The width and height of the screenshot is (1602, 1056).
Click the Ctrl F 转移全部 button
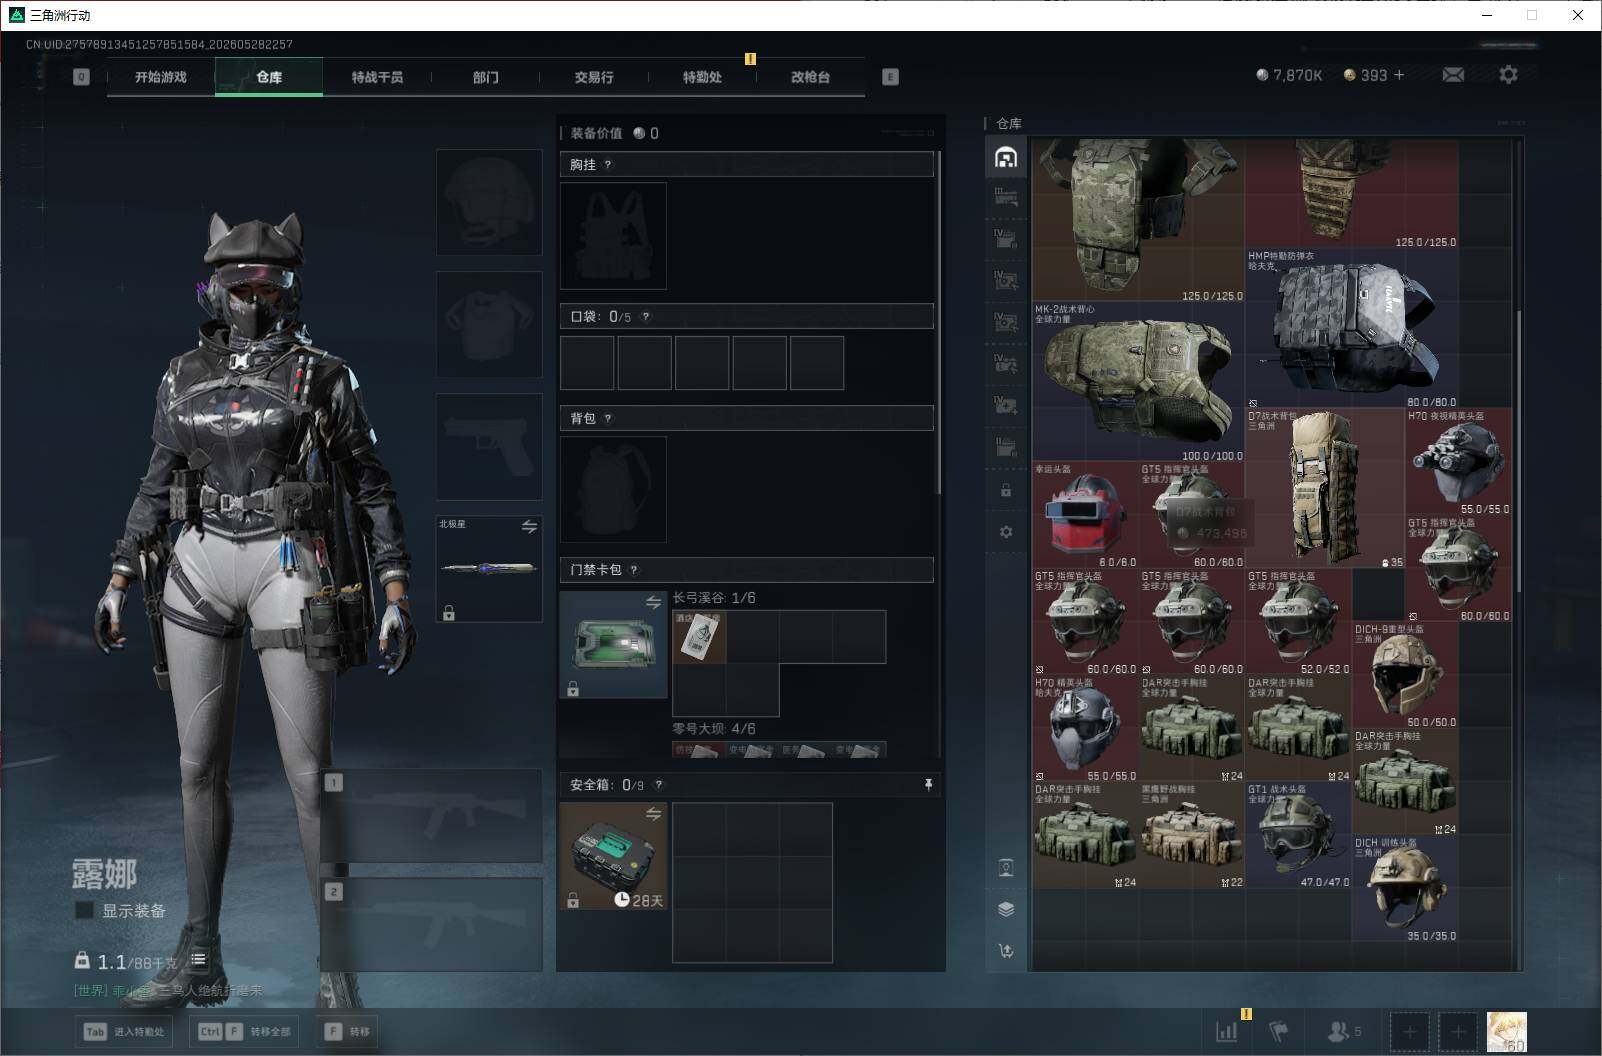click(245, 1031)
